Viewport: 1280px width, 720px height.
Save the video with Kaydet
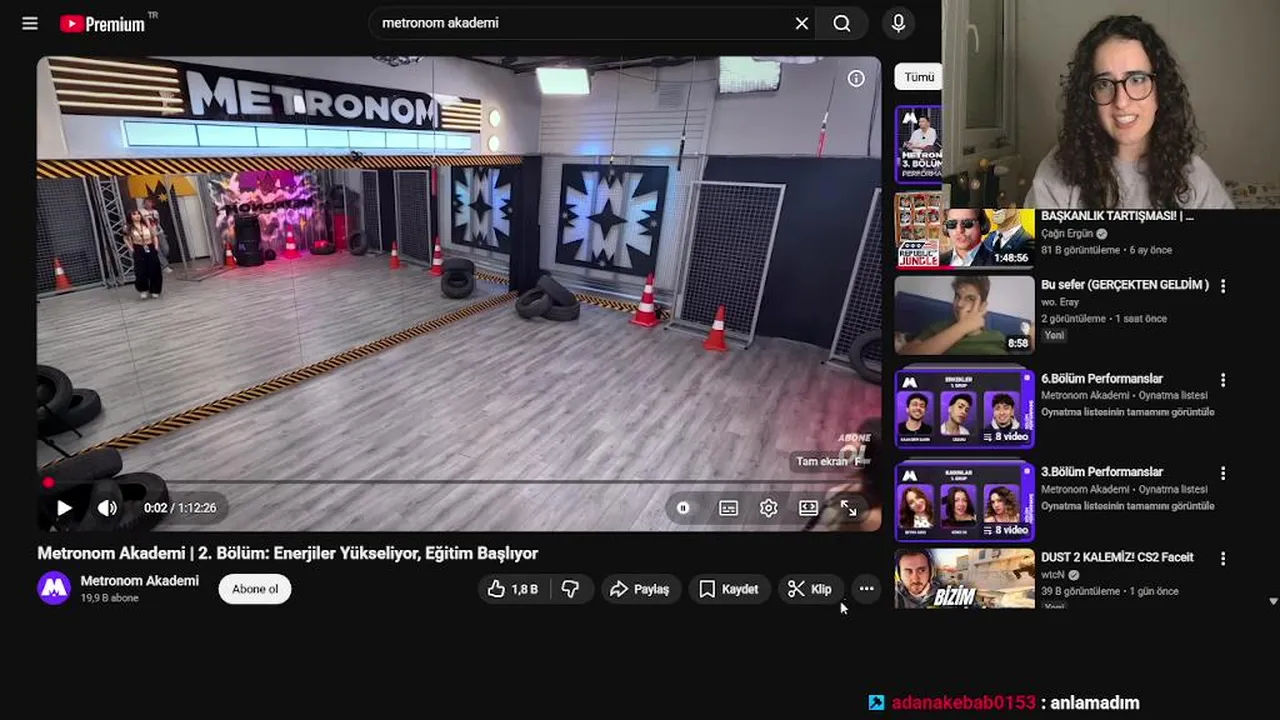(x=730, y=589)
